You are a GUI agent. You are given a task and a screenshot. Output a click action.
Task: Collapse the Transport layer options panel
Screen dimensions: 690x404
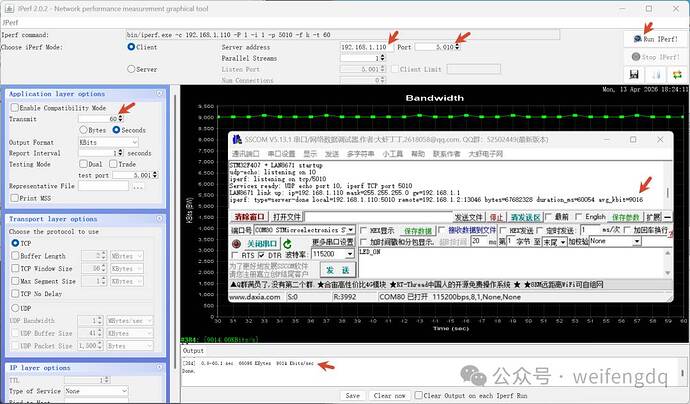coord(159,219)
